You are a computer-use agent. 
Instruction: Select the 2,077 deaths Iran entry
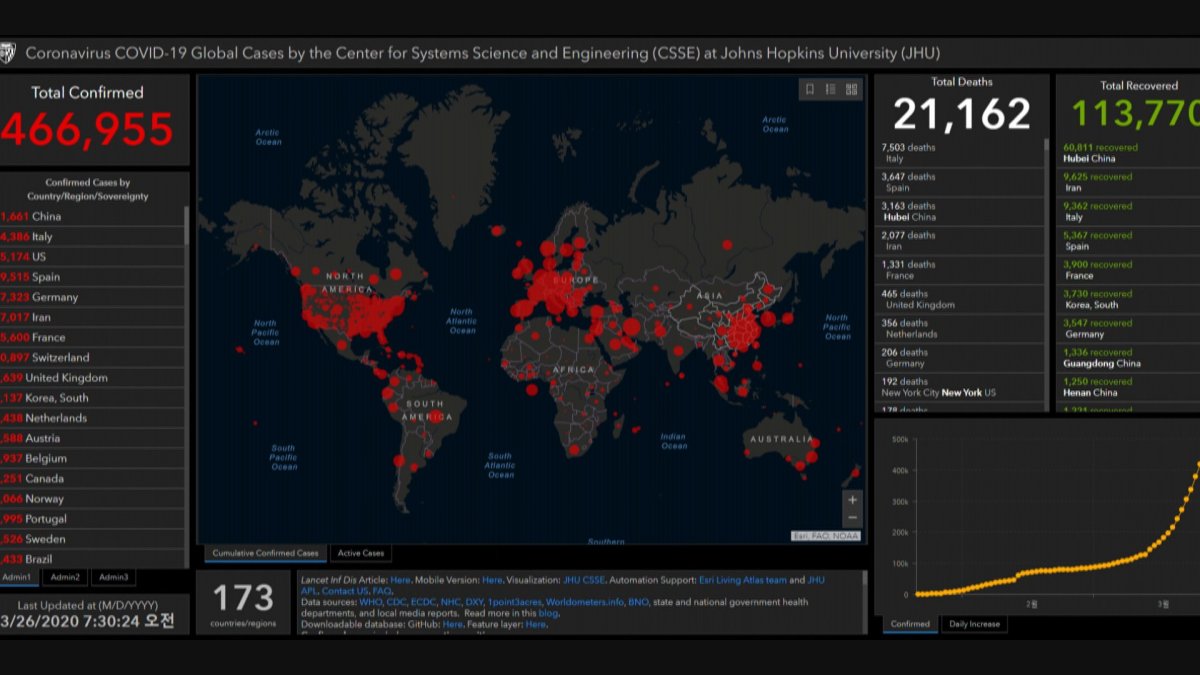pos(960,241)
